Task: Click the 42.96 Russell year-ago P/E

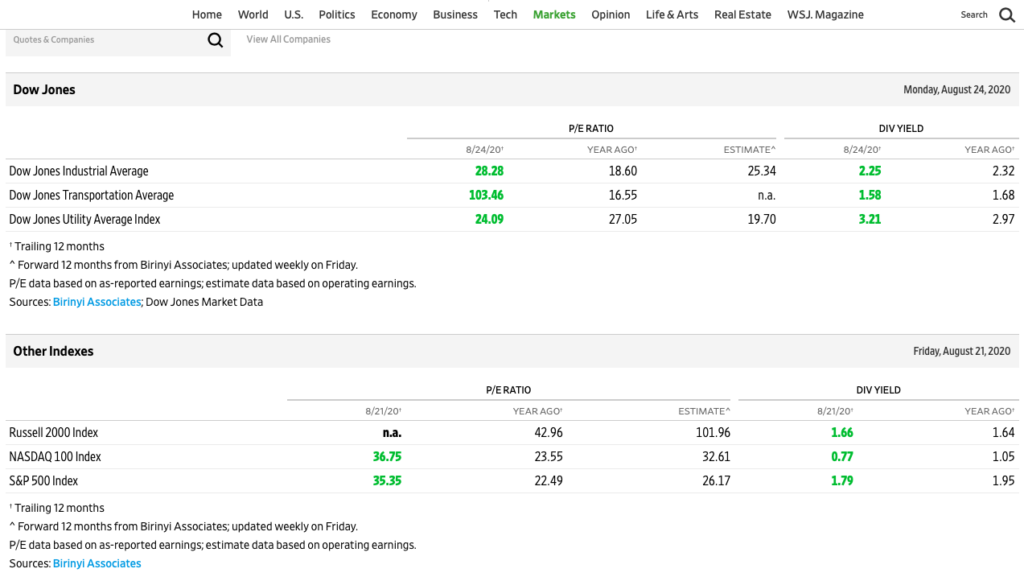Action: (x=548, y=433)
